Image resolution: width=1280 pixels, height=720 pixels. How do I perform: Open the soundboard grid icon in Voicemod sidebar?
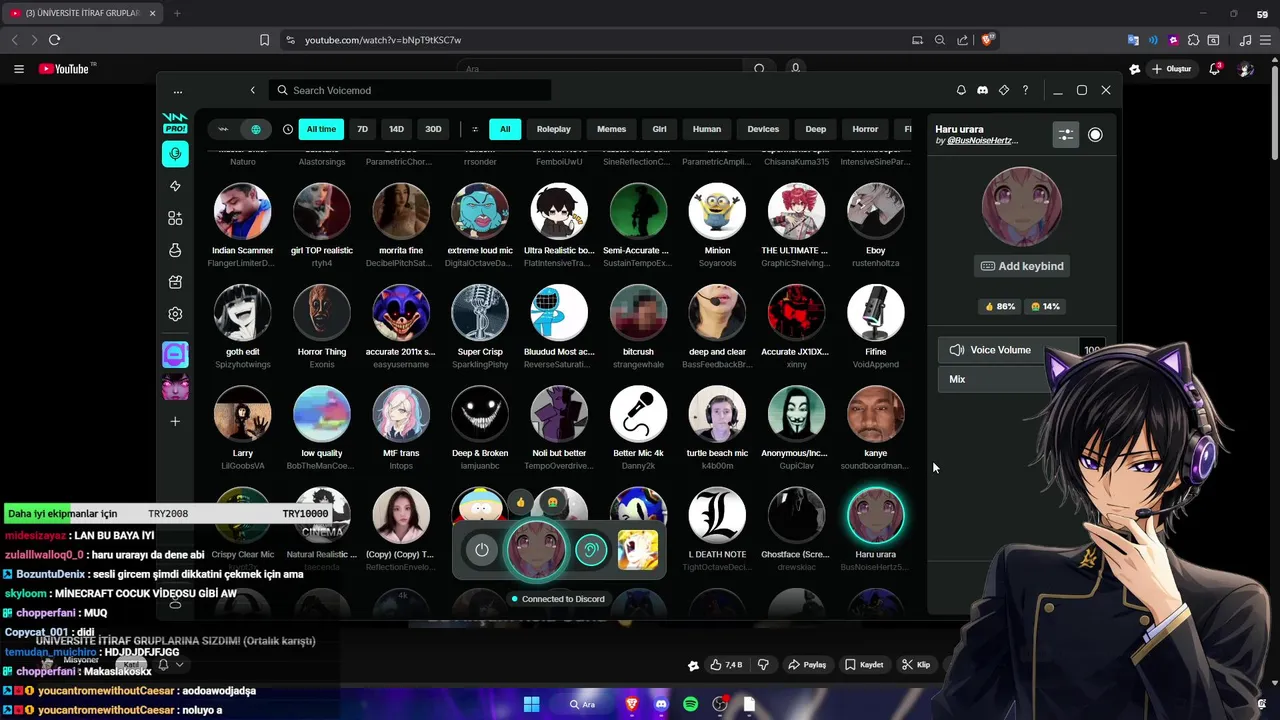[x=175, y=218]
